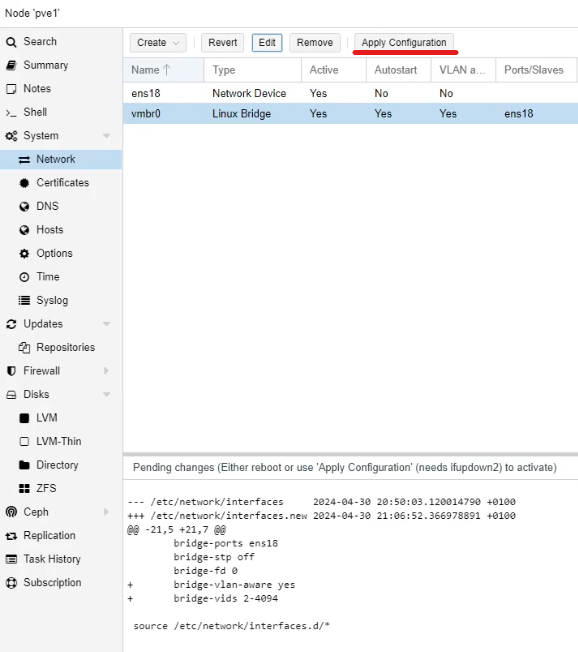Collapse the Updates section arrow

(x=106, y=324)
